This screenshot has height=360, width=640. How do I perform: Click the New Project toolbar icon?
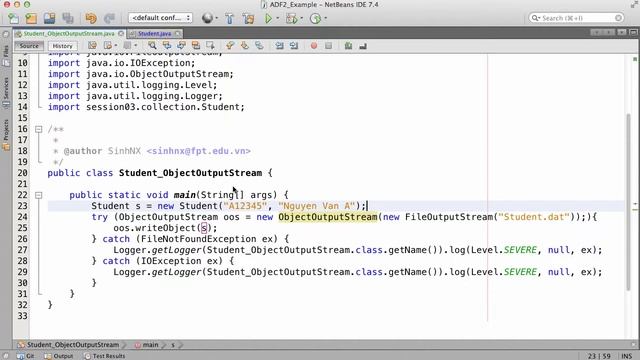[x=31, y=18]
